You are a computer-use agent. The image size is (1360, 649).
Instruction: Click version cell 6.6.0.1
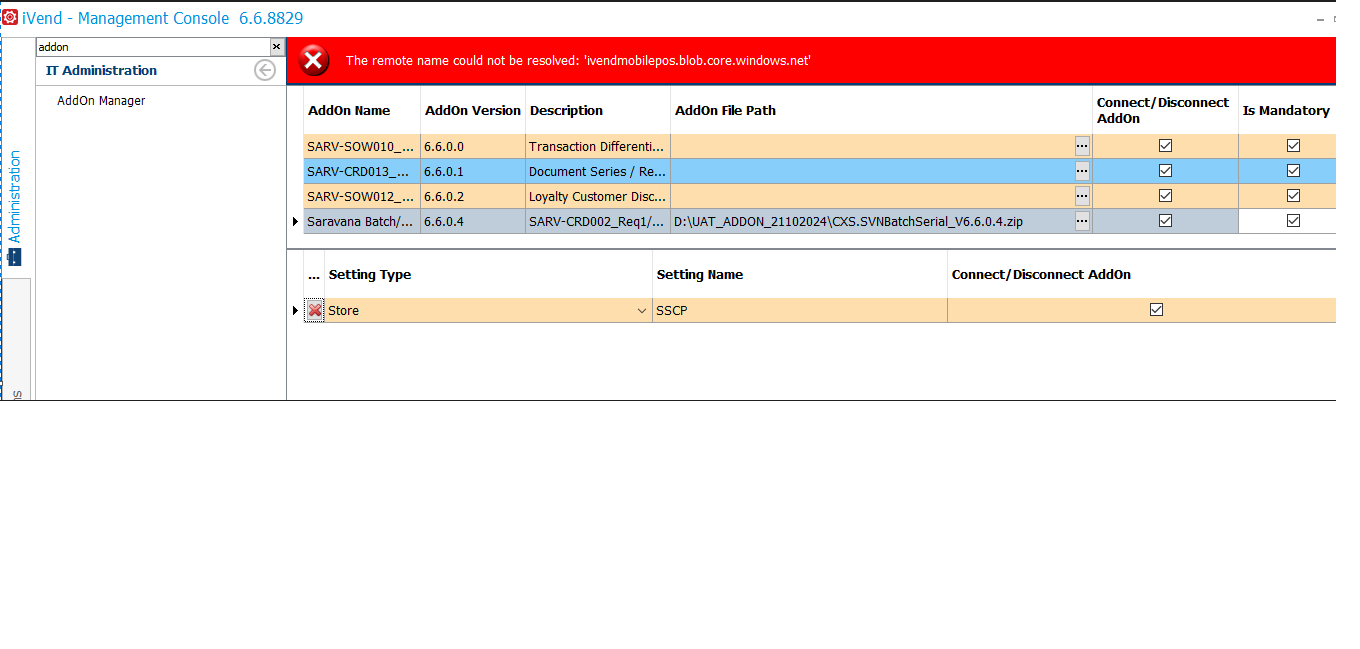point(473,171)
